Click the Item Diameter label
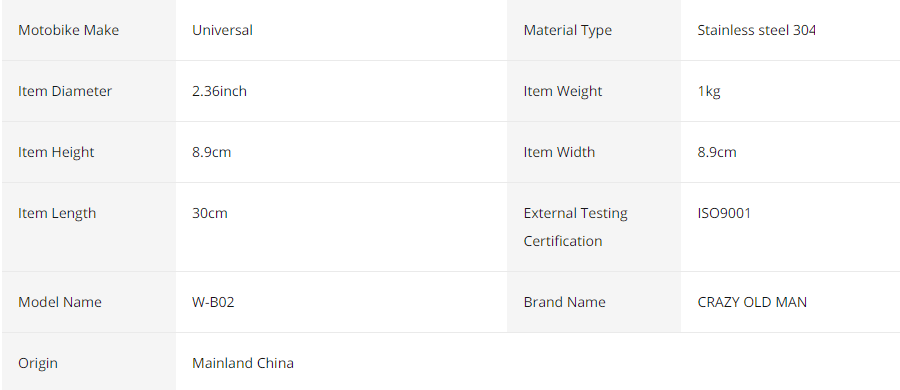 point(65,91)
